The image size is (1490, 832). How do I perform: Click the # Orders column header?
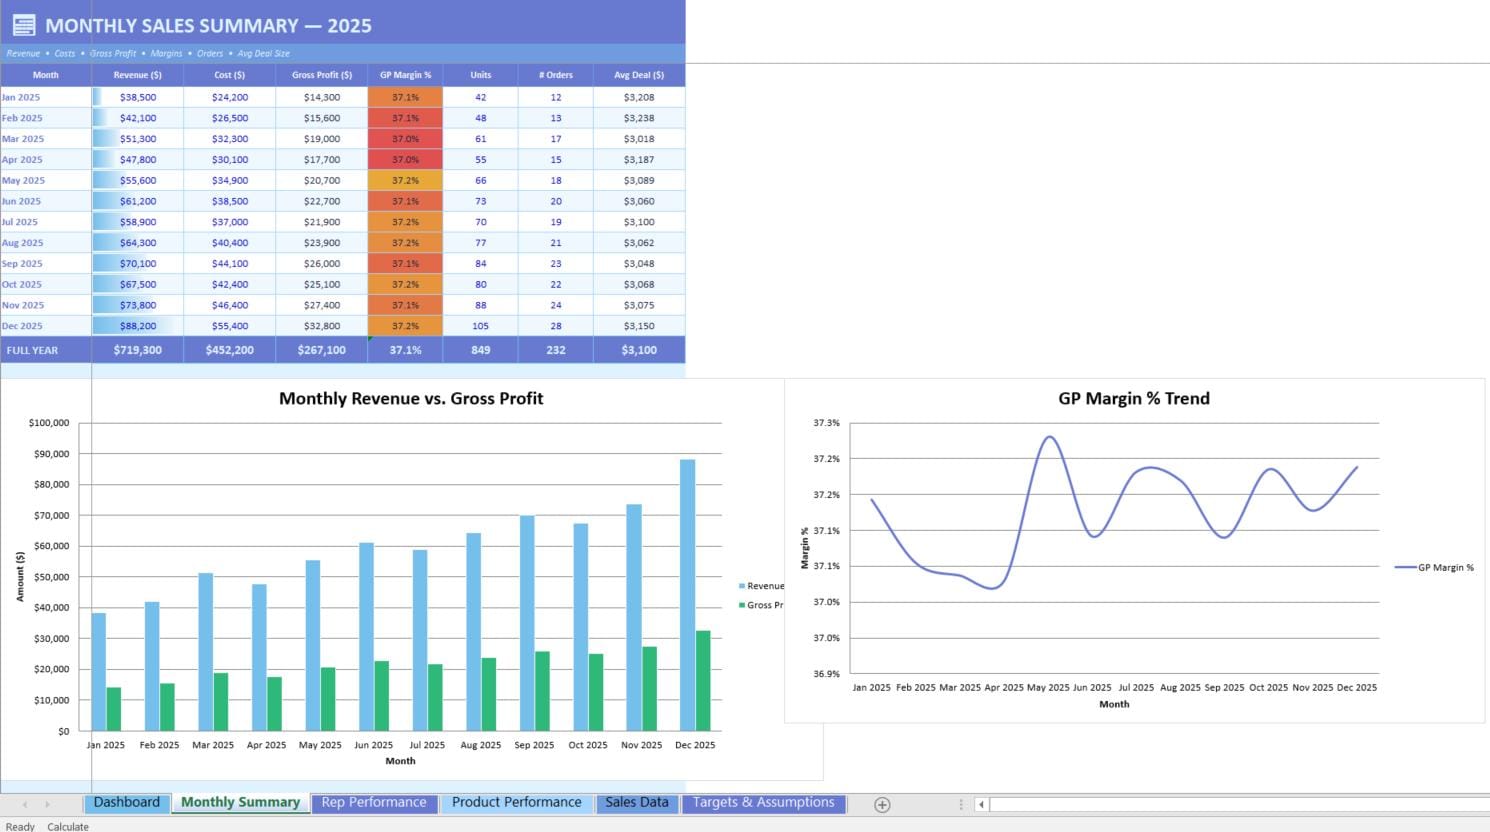coord(556,75)
